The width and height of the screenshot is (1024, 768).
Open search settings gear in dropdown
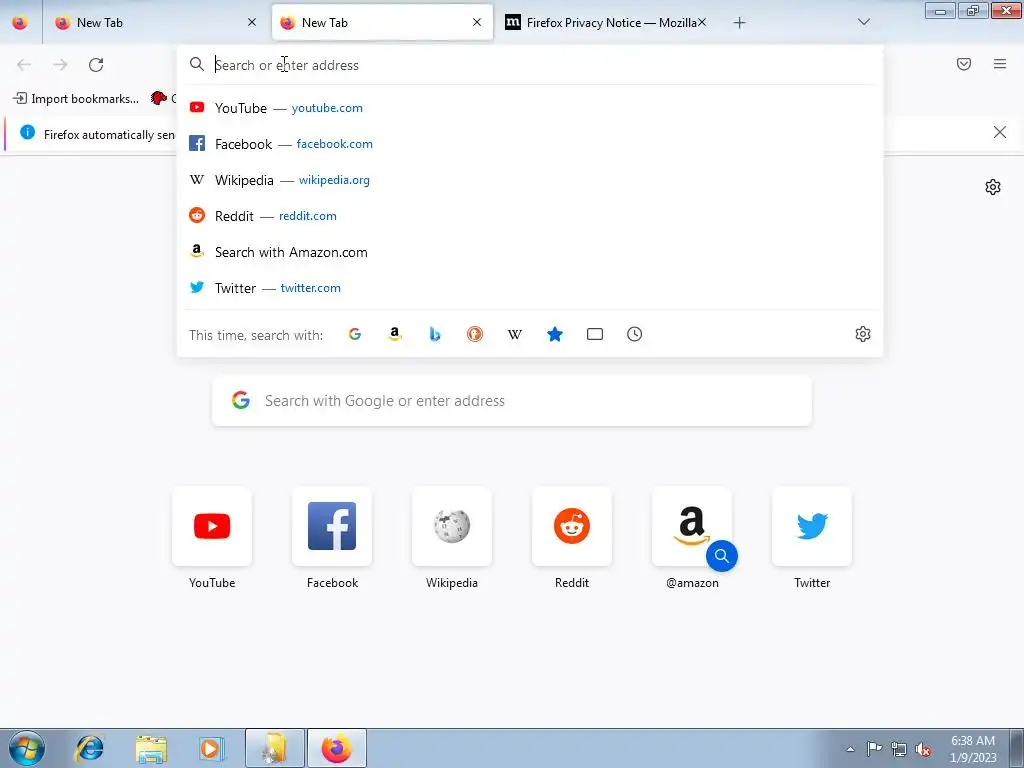pos(863,334)
